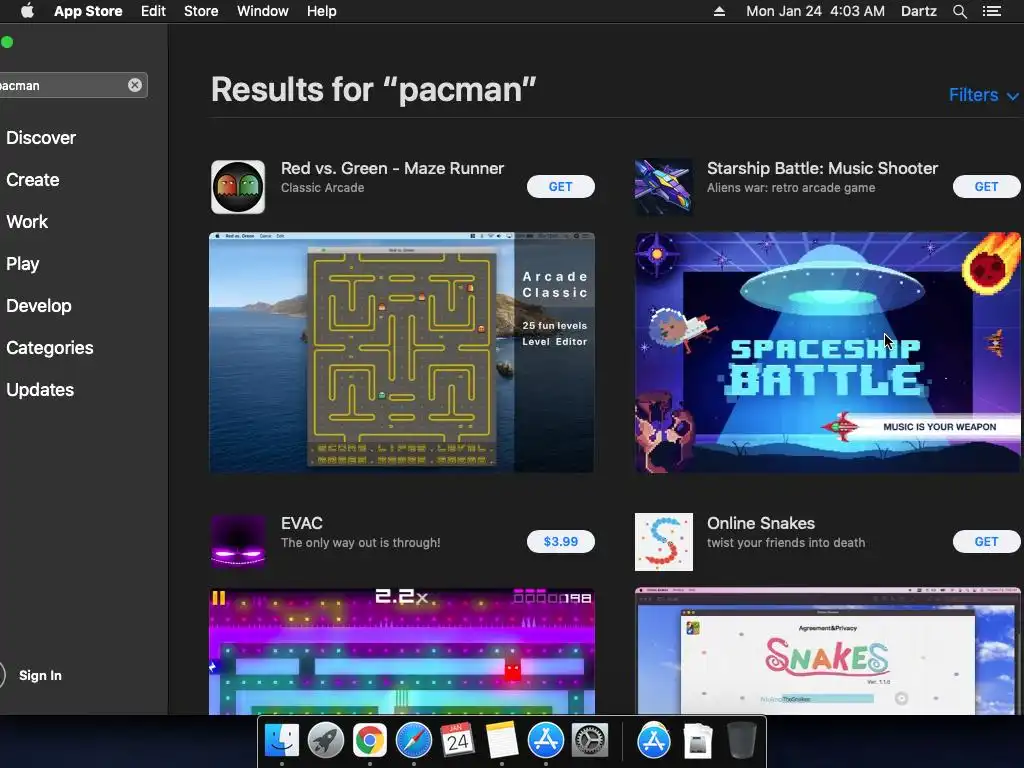Expand the Filters dropdown
The height and width of the screenshot is (768, 1024).
tap(984, 95)
